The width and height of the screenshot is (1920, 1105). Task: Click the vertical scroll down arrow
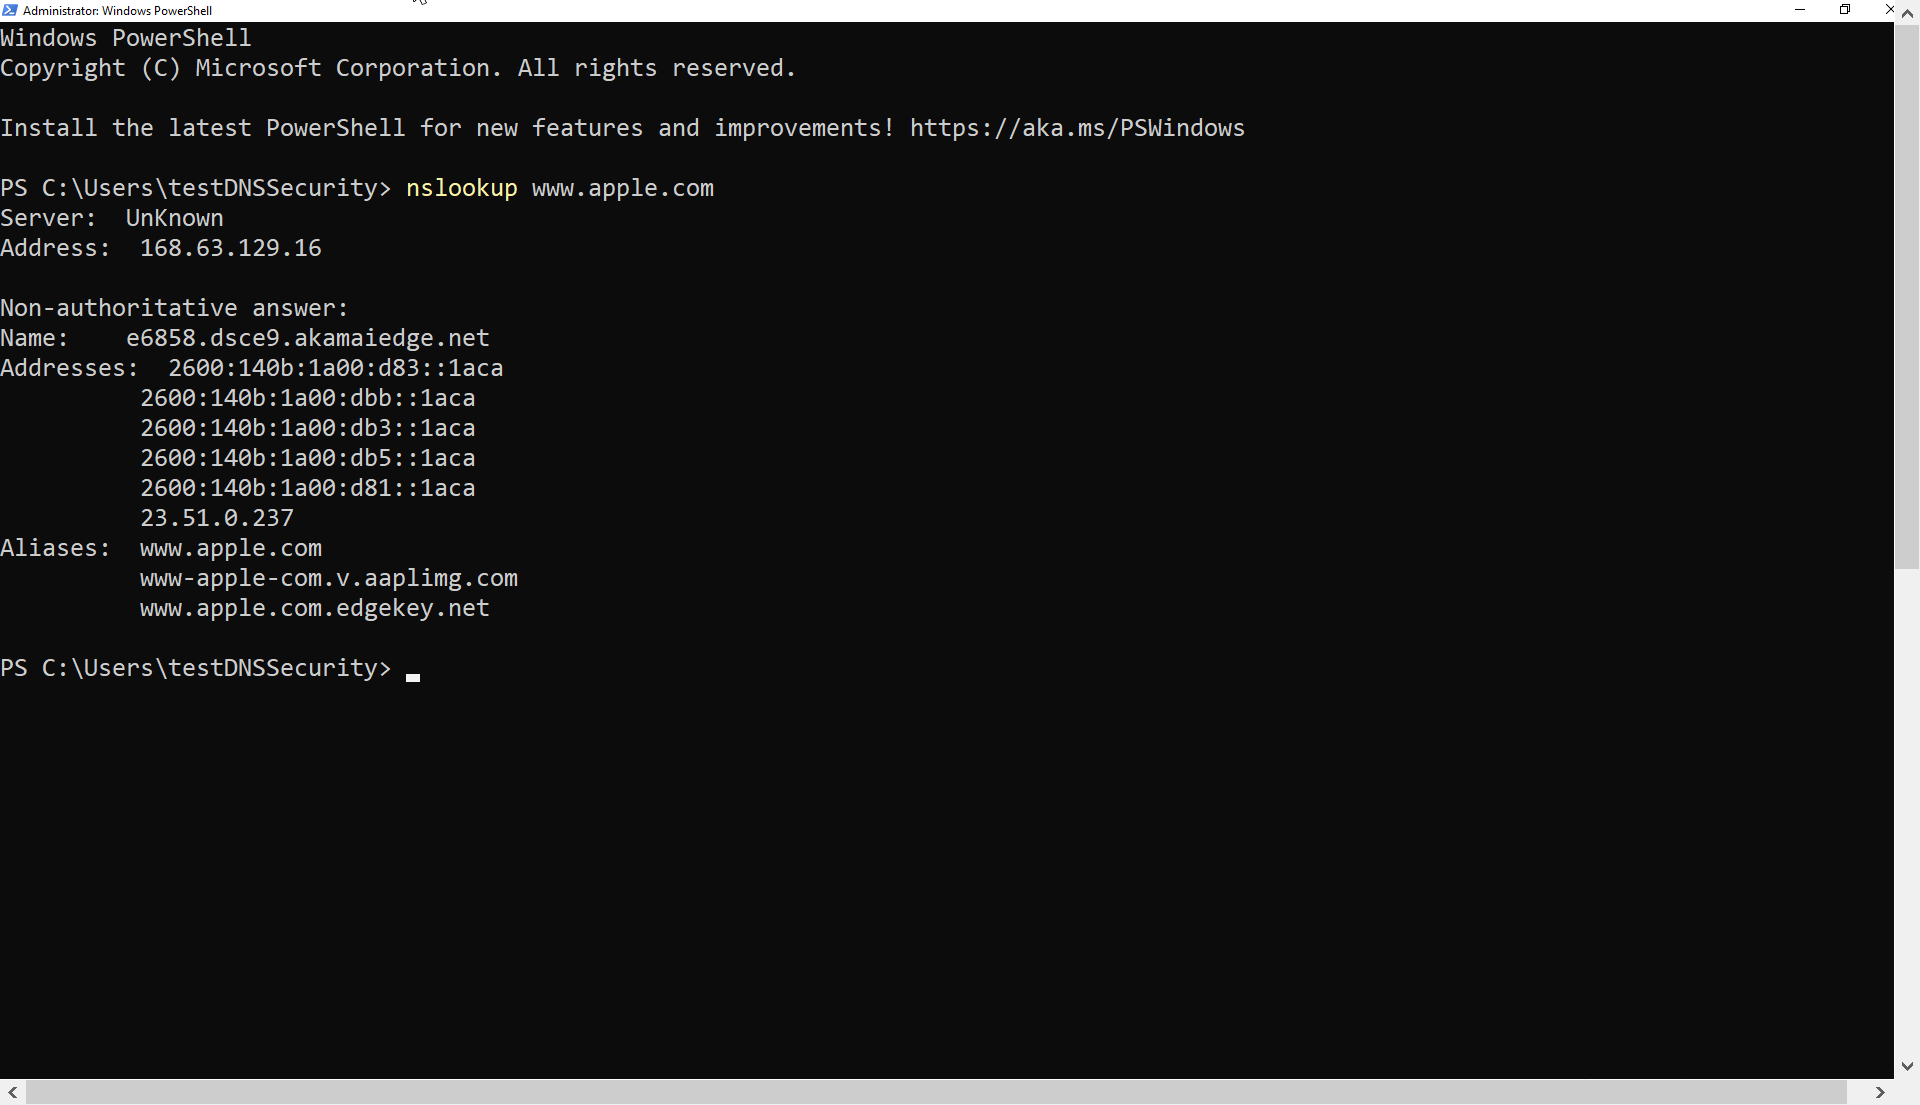pyautogui.click(x=1907, y=1066)
